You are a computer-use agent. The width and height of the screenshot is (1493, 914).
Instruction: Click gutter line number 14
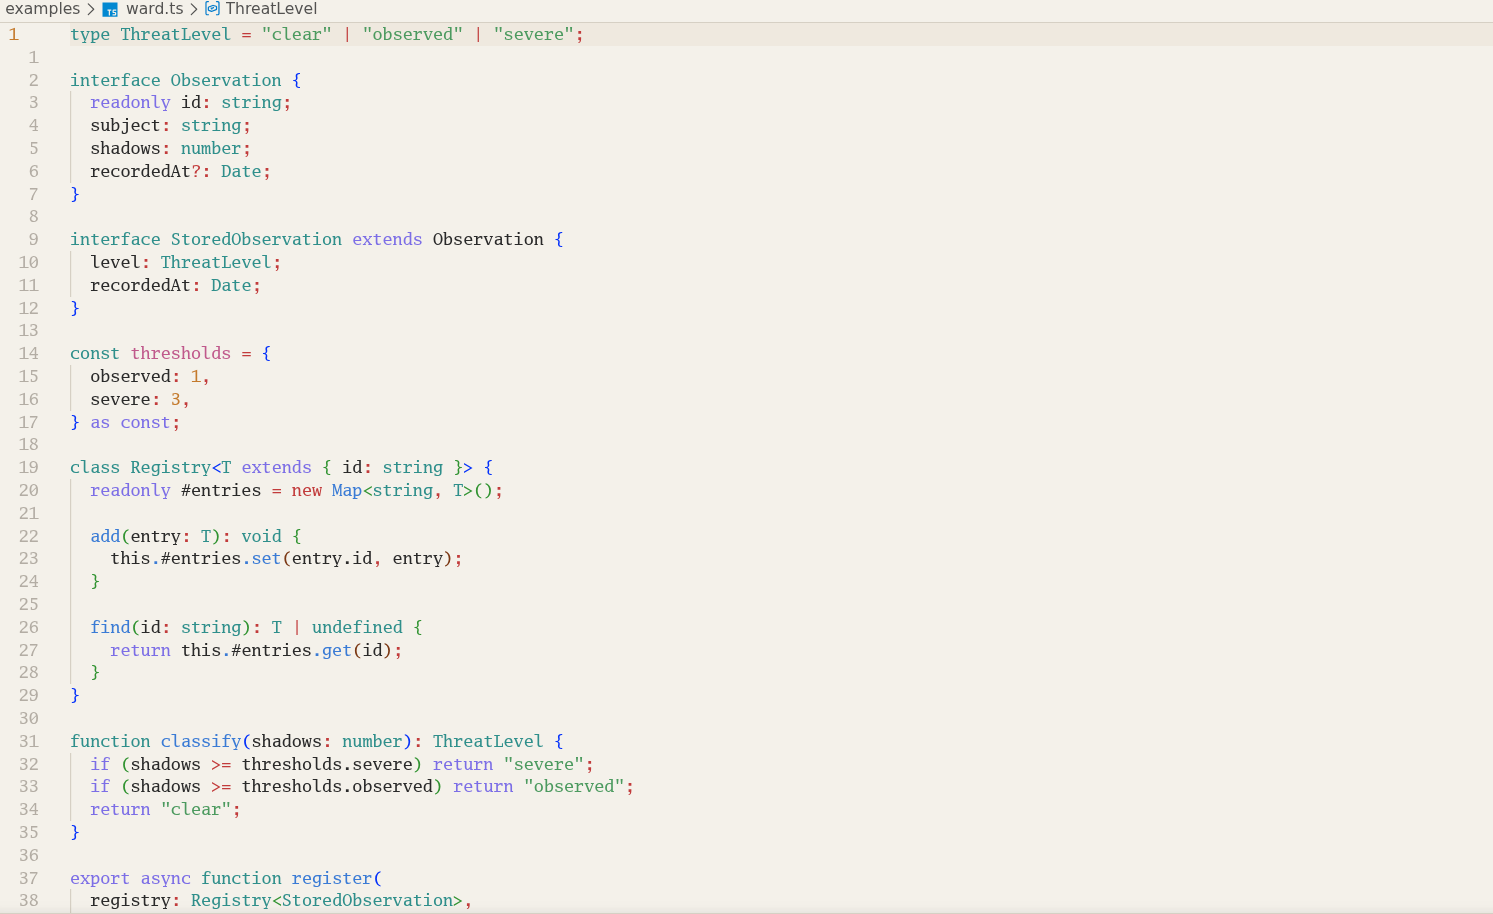(28, 353)
